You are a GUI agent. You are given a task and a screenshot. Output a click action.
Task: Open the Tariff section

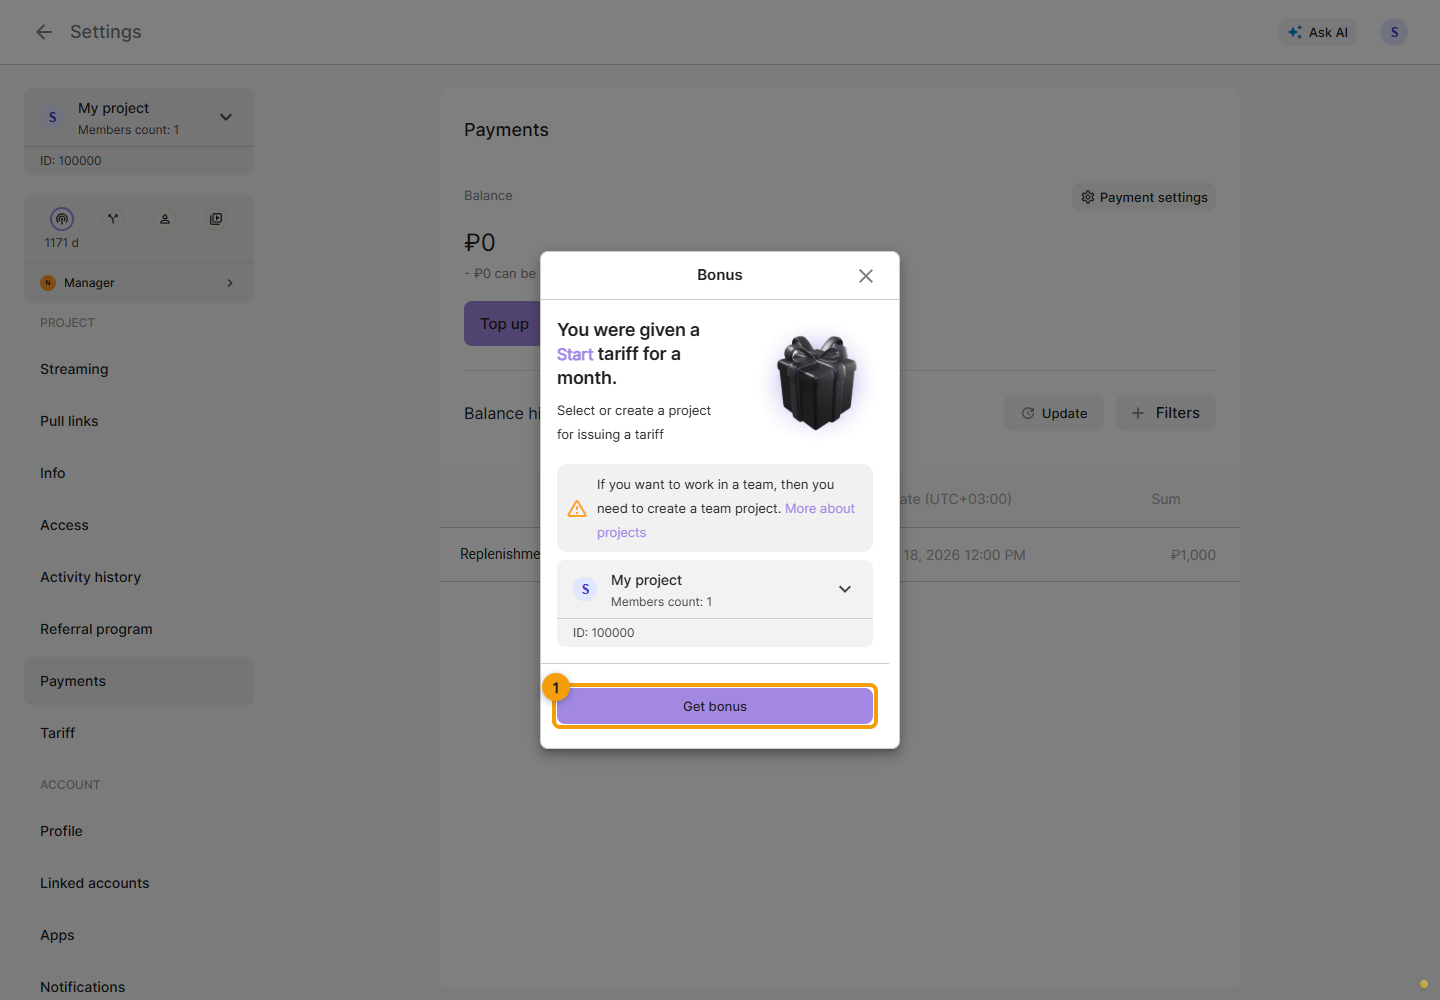(x=139, y=733)
